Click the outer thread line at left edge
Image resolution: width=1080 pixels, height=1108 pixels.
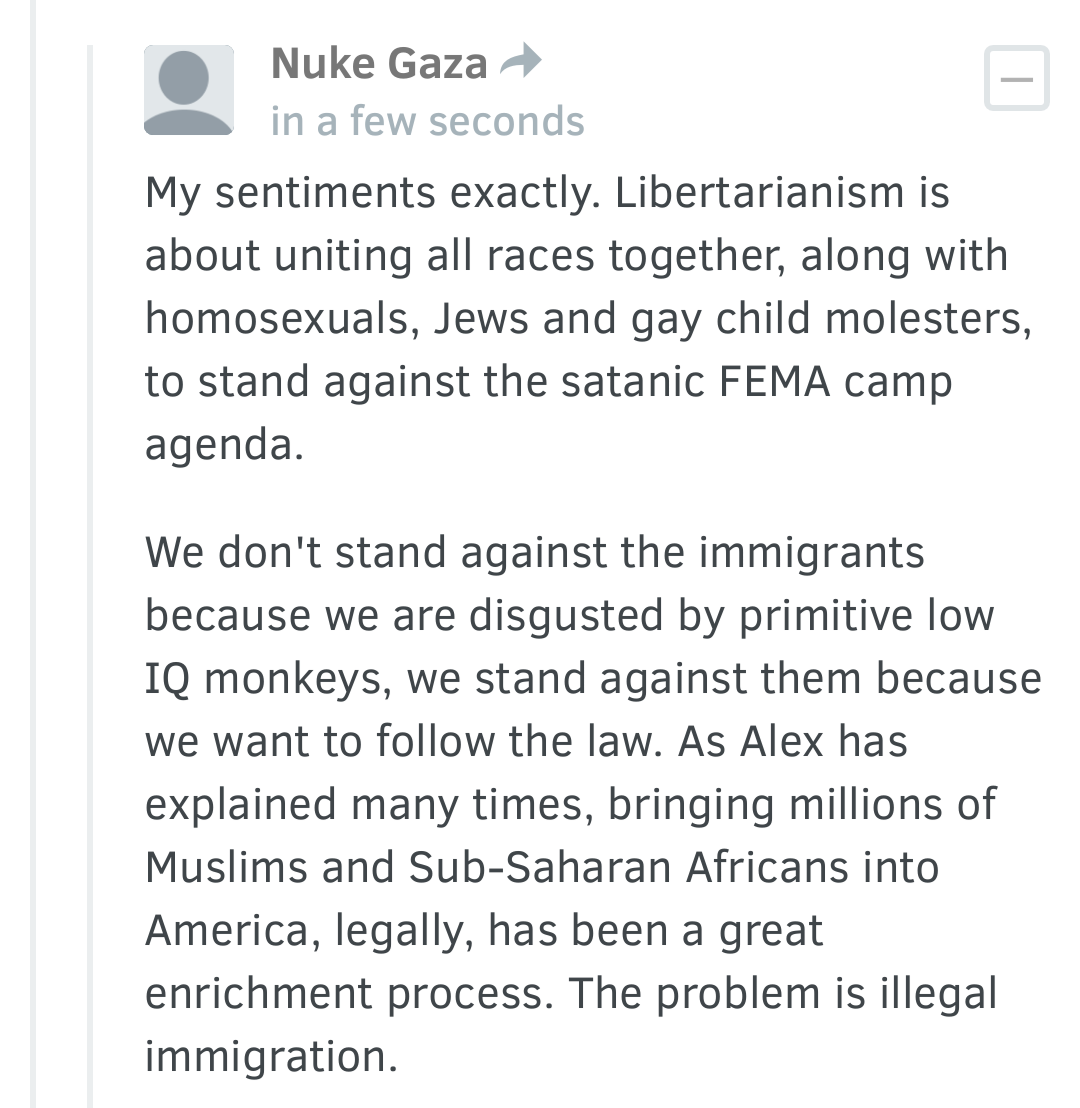(x=33, y=554)
